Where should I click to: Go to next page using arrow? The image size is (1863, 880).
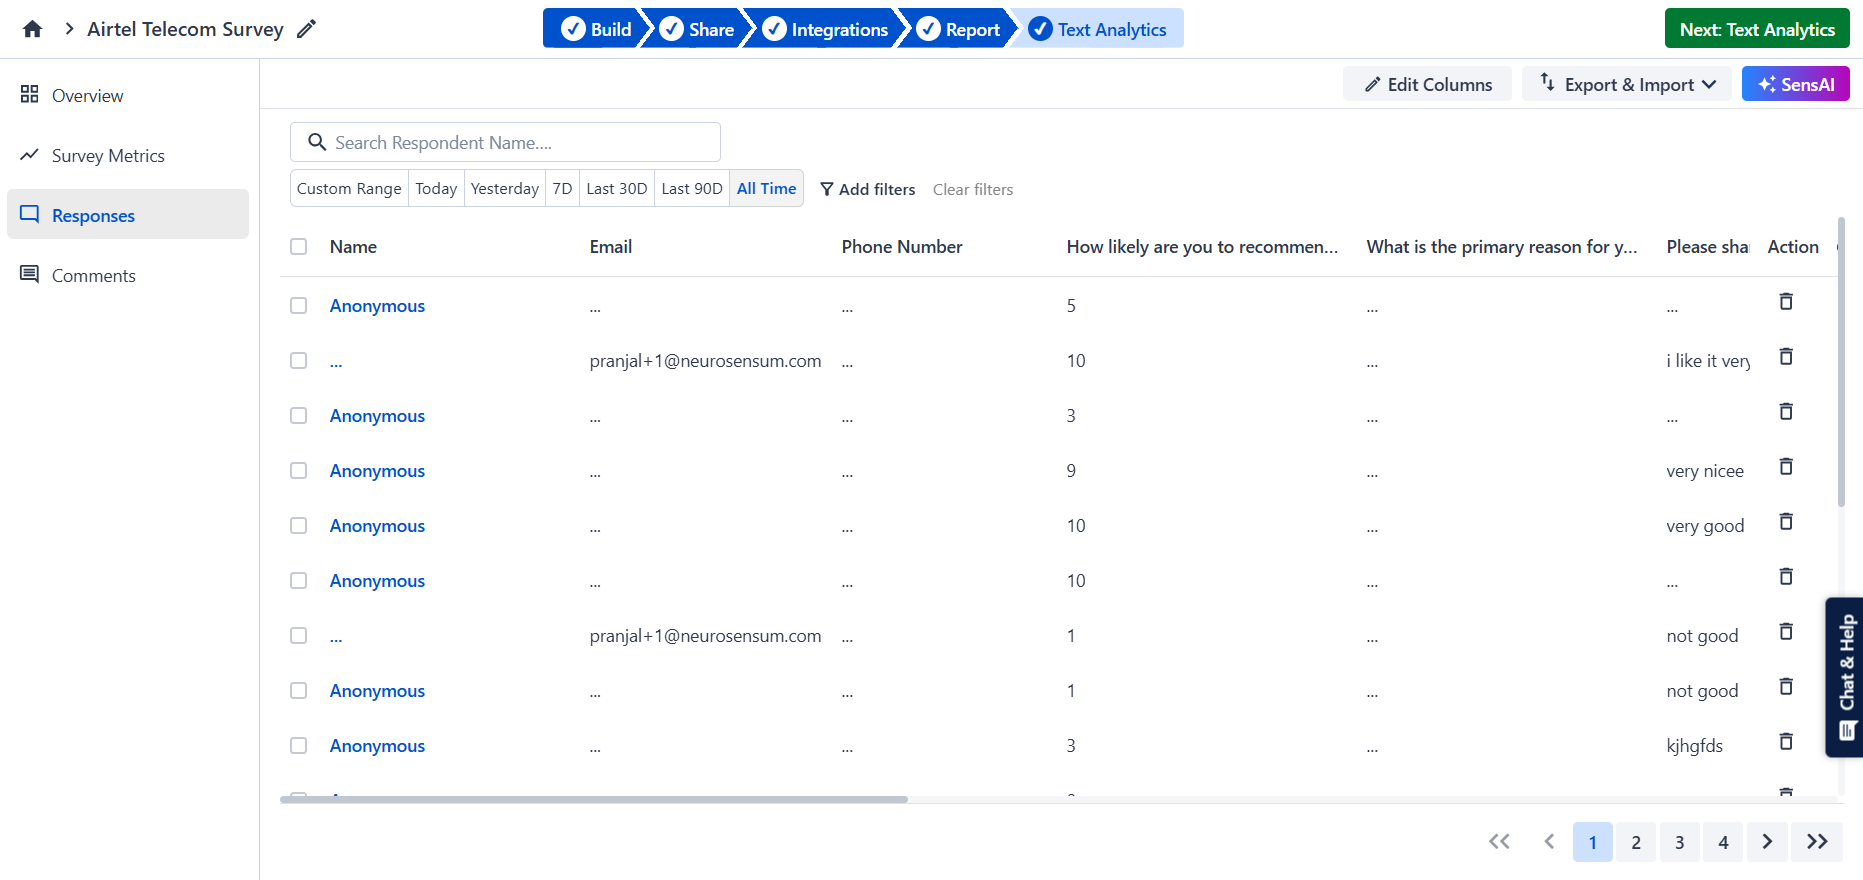point(1767,842)
